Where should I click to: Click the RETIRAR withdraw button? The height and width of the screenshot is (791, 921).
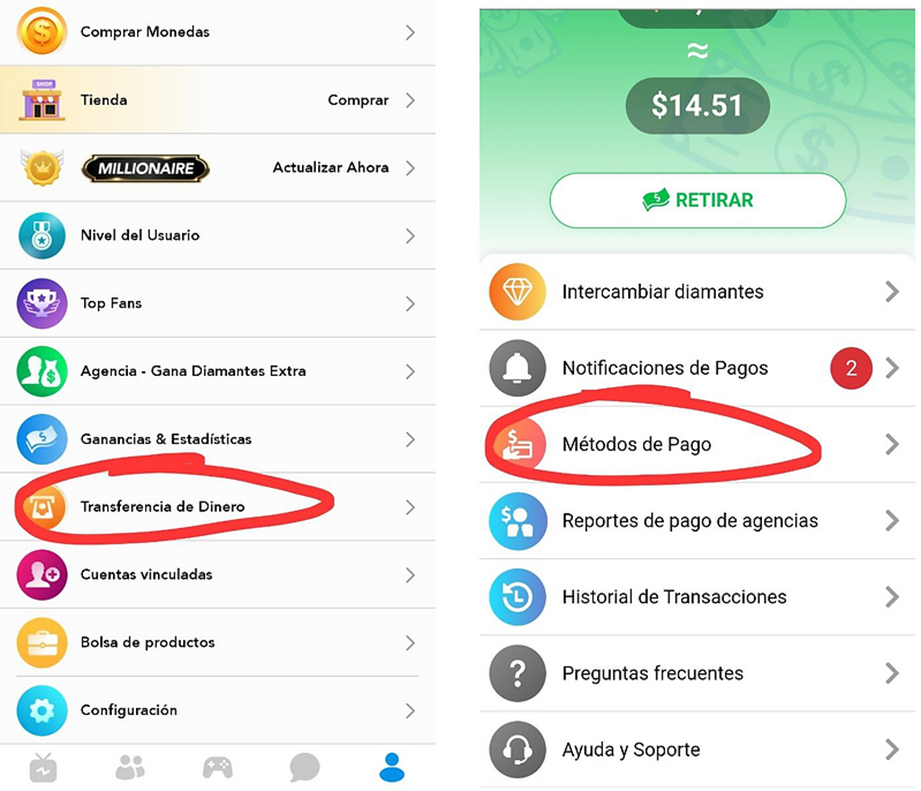click(x=698, y=200)
